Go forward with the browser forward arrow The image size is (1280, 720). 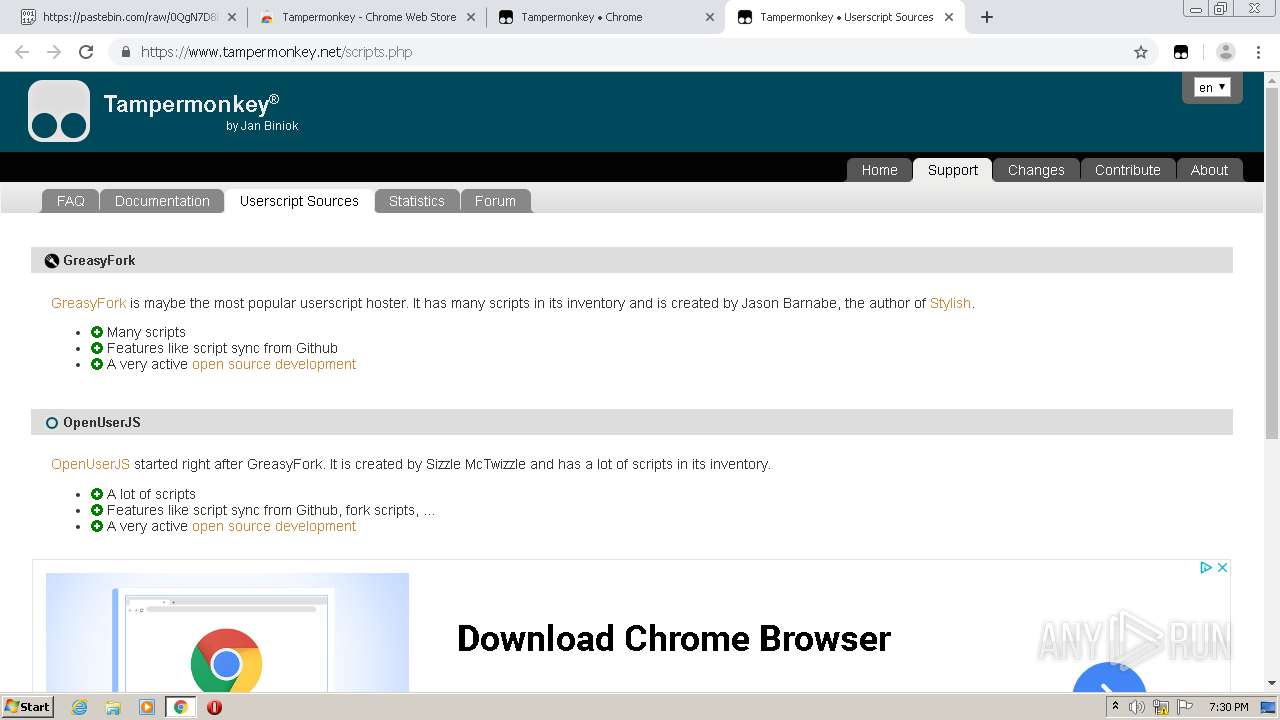pos(54,52)
